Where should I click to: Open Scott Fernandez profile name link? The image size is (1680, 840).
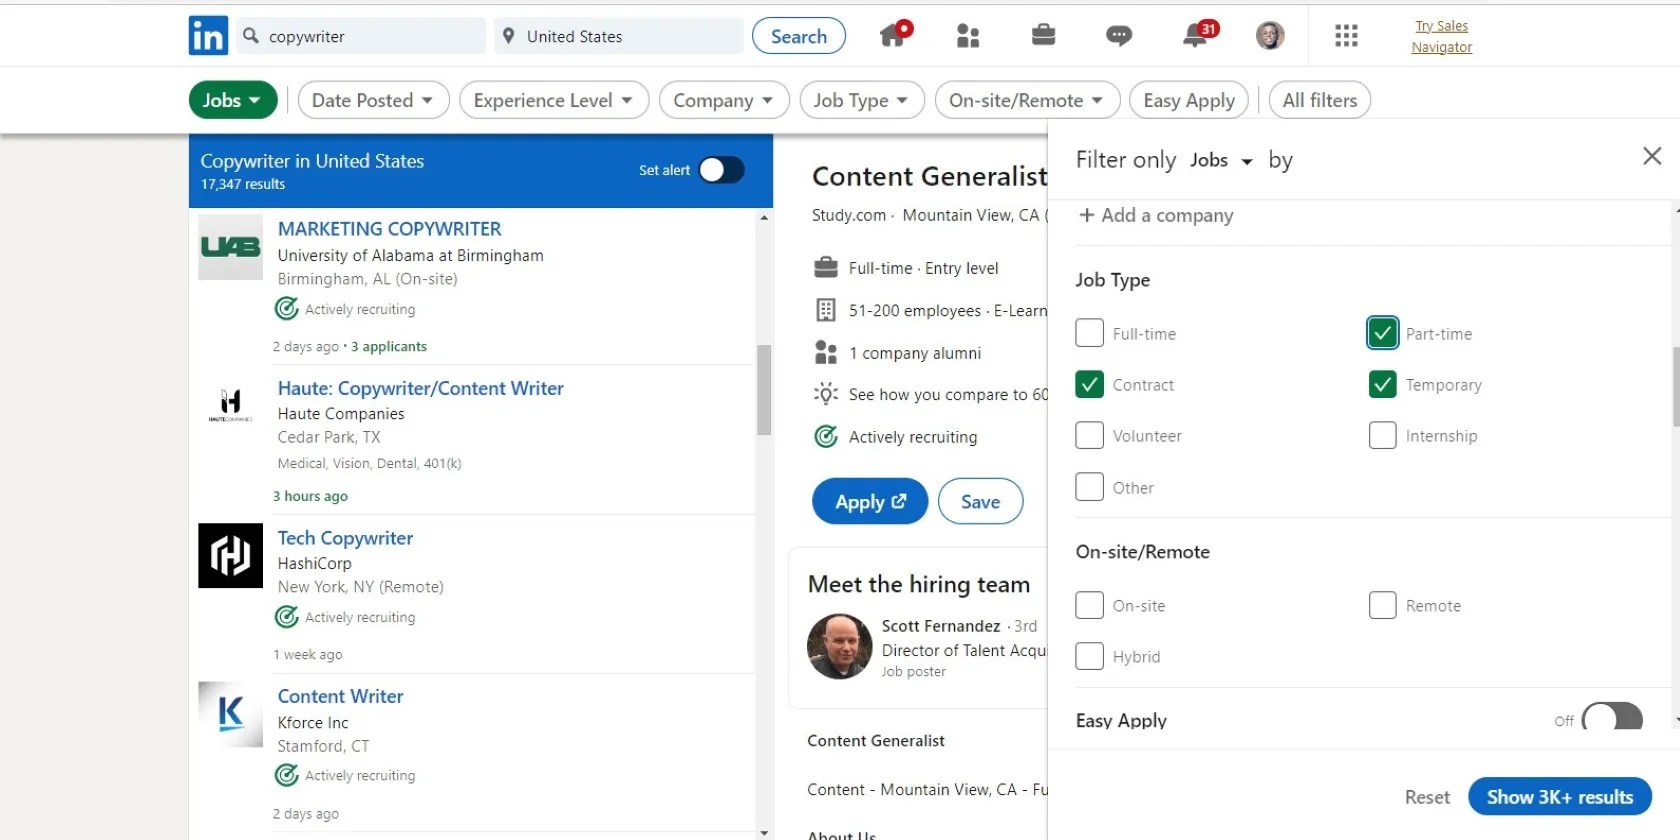tap(940, 626)
